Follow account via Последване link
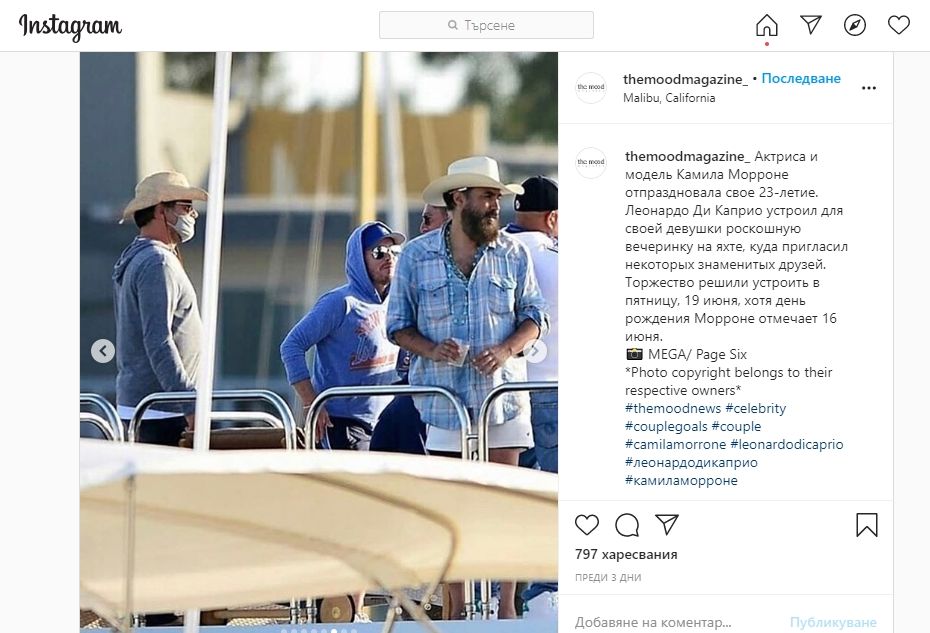The width and height of the screenshot is (930, 633). point(801,78)
